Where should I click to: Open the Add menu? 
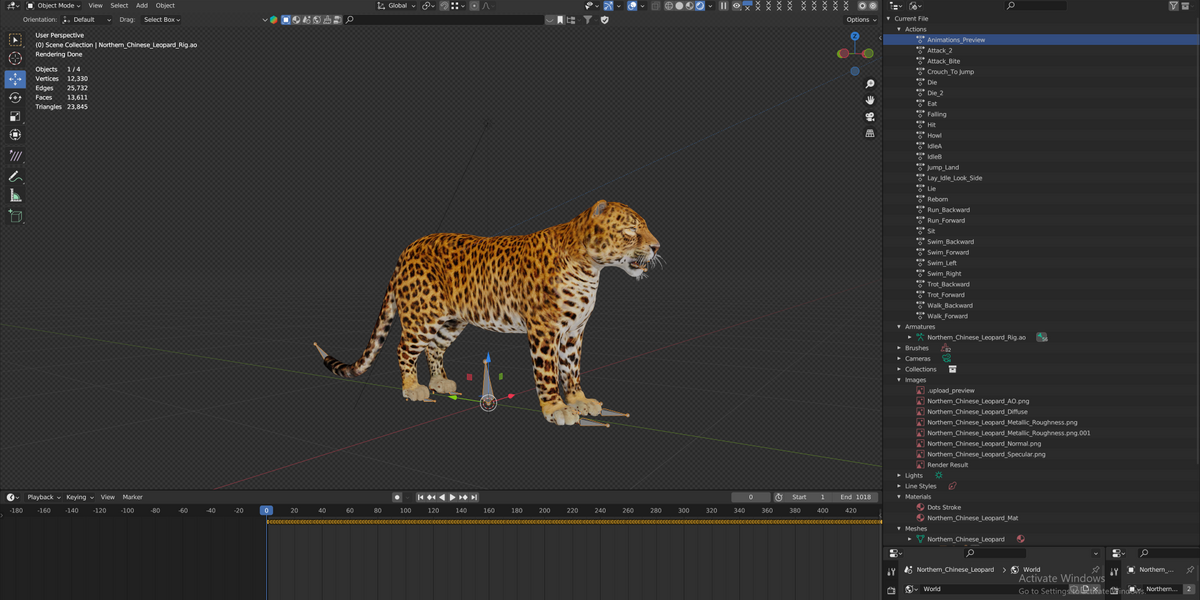click(141, 6)
